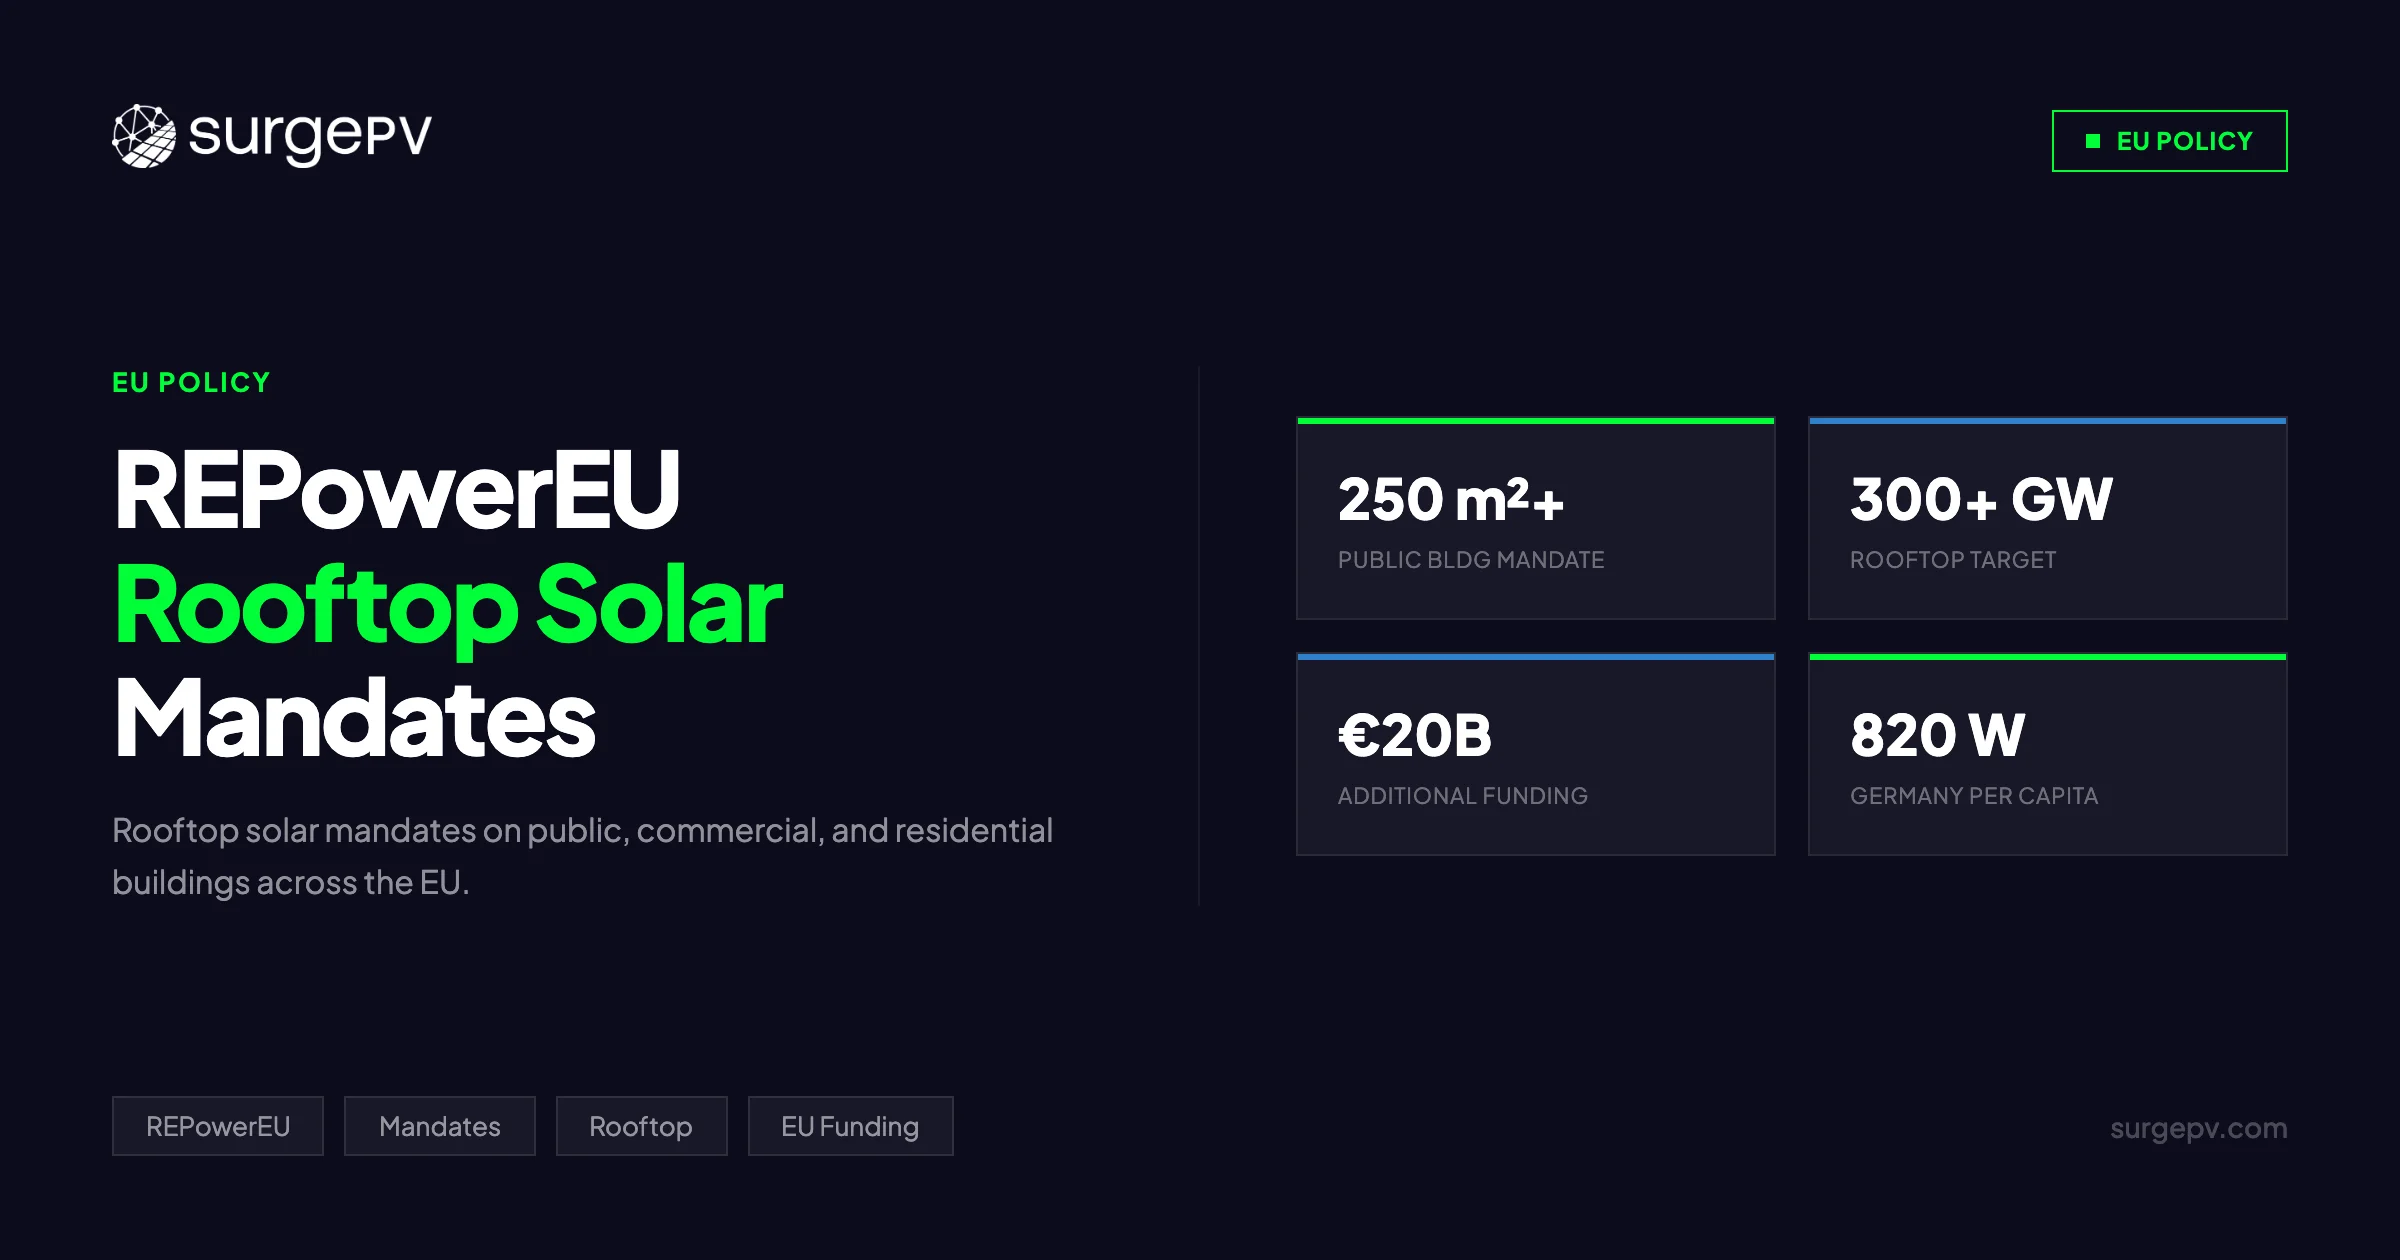Image resolution: width=2400 pixels, height=1260 pixels.
Task: Click the 820 W stat value
Action: (x=1937, y=735)
